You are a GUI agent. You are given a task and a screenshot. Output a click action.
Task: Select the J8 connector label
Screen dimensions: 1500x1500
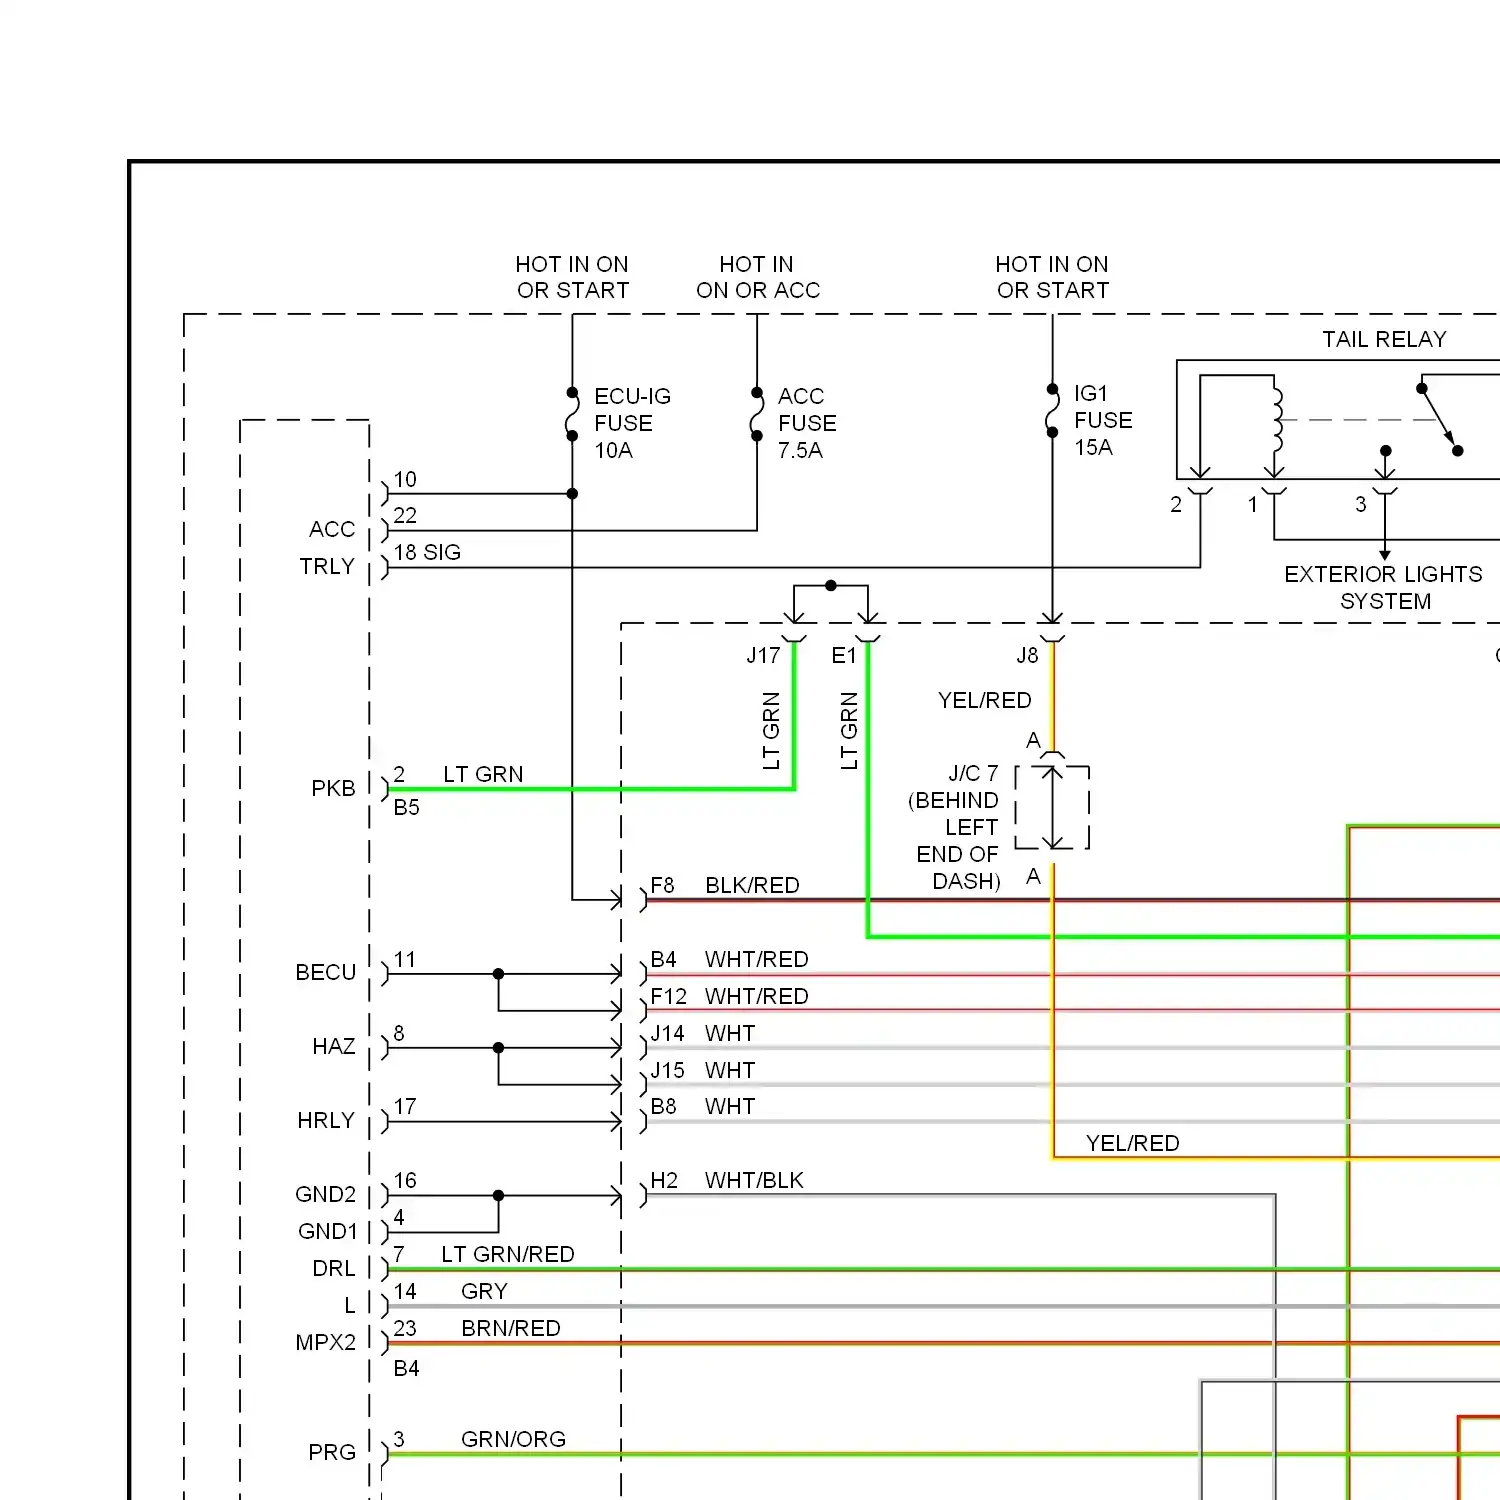tap(1027, 655)
